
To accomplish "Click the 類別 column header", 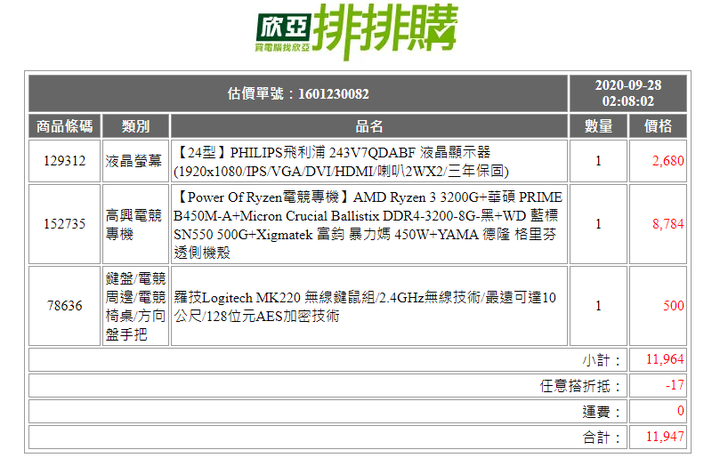I will 135,126.
